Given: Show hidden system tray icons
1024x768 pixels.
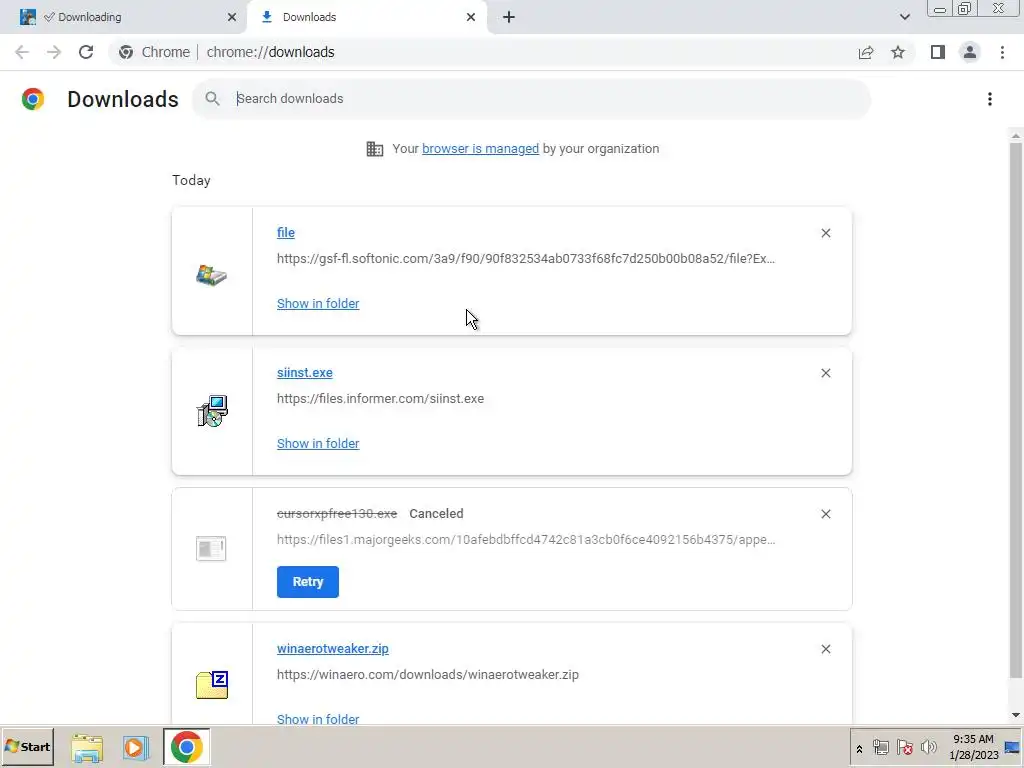Looking at the screenshot, I should click(x=859, y=749).
